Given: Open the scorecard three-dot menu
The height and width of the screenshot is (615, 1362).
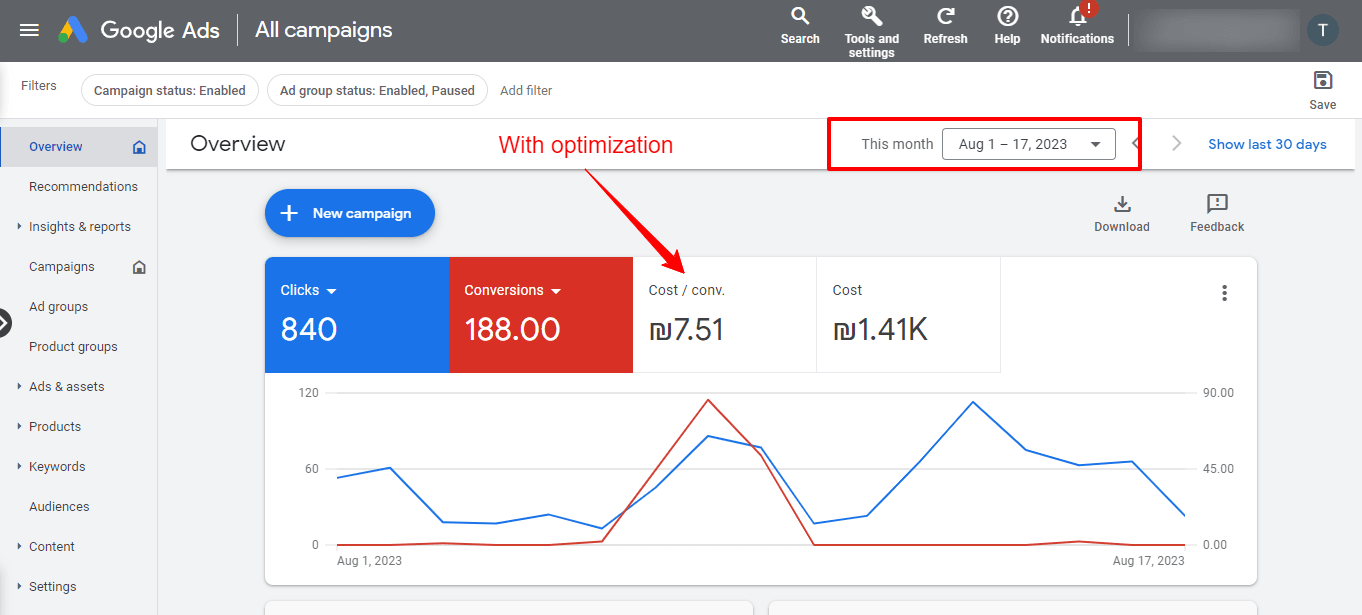Looking at the screenshot, I should [x=1224, y=293].
